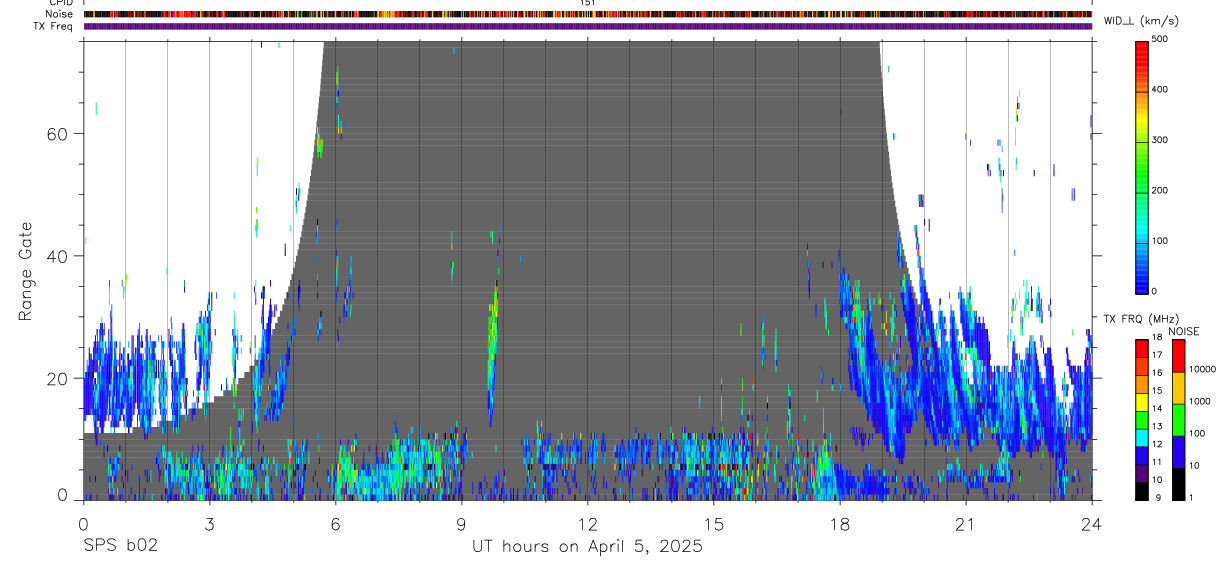Click the red swatch at top of TX FRQ legend

coord(1142,349)
